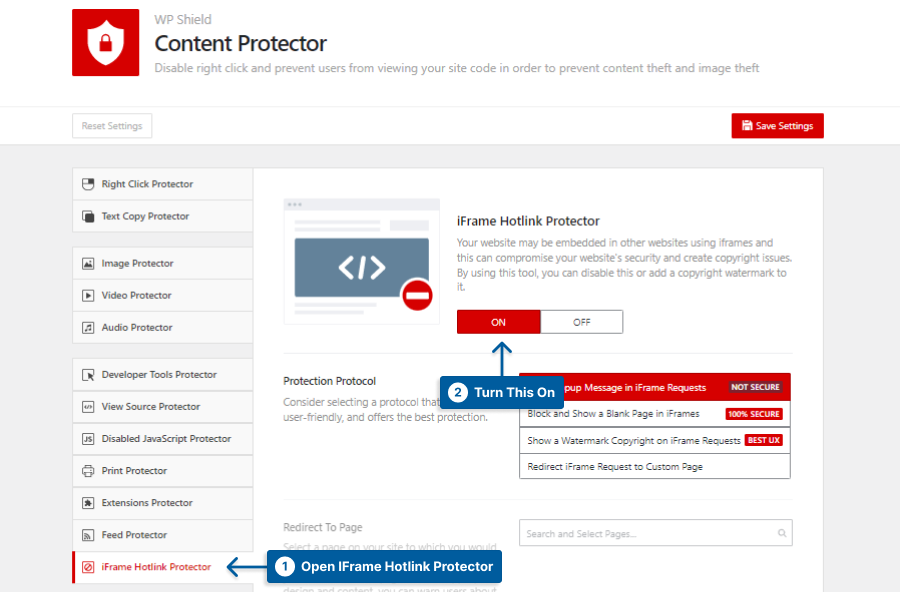Open the View Source Protector tab
900x592 pixels.
[x=150, y=407]
